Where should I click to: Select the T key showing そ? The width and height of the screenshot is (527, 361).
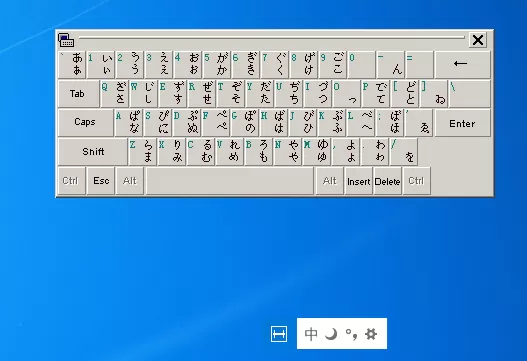(x=230, y=93)
